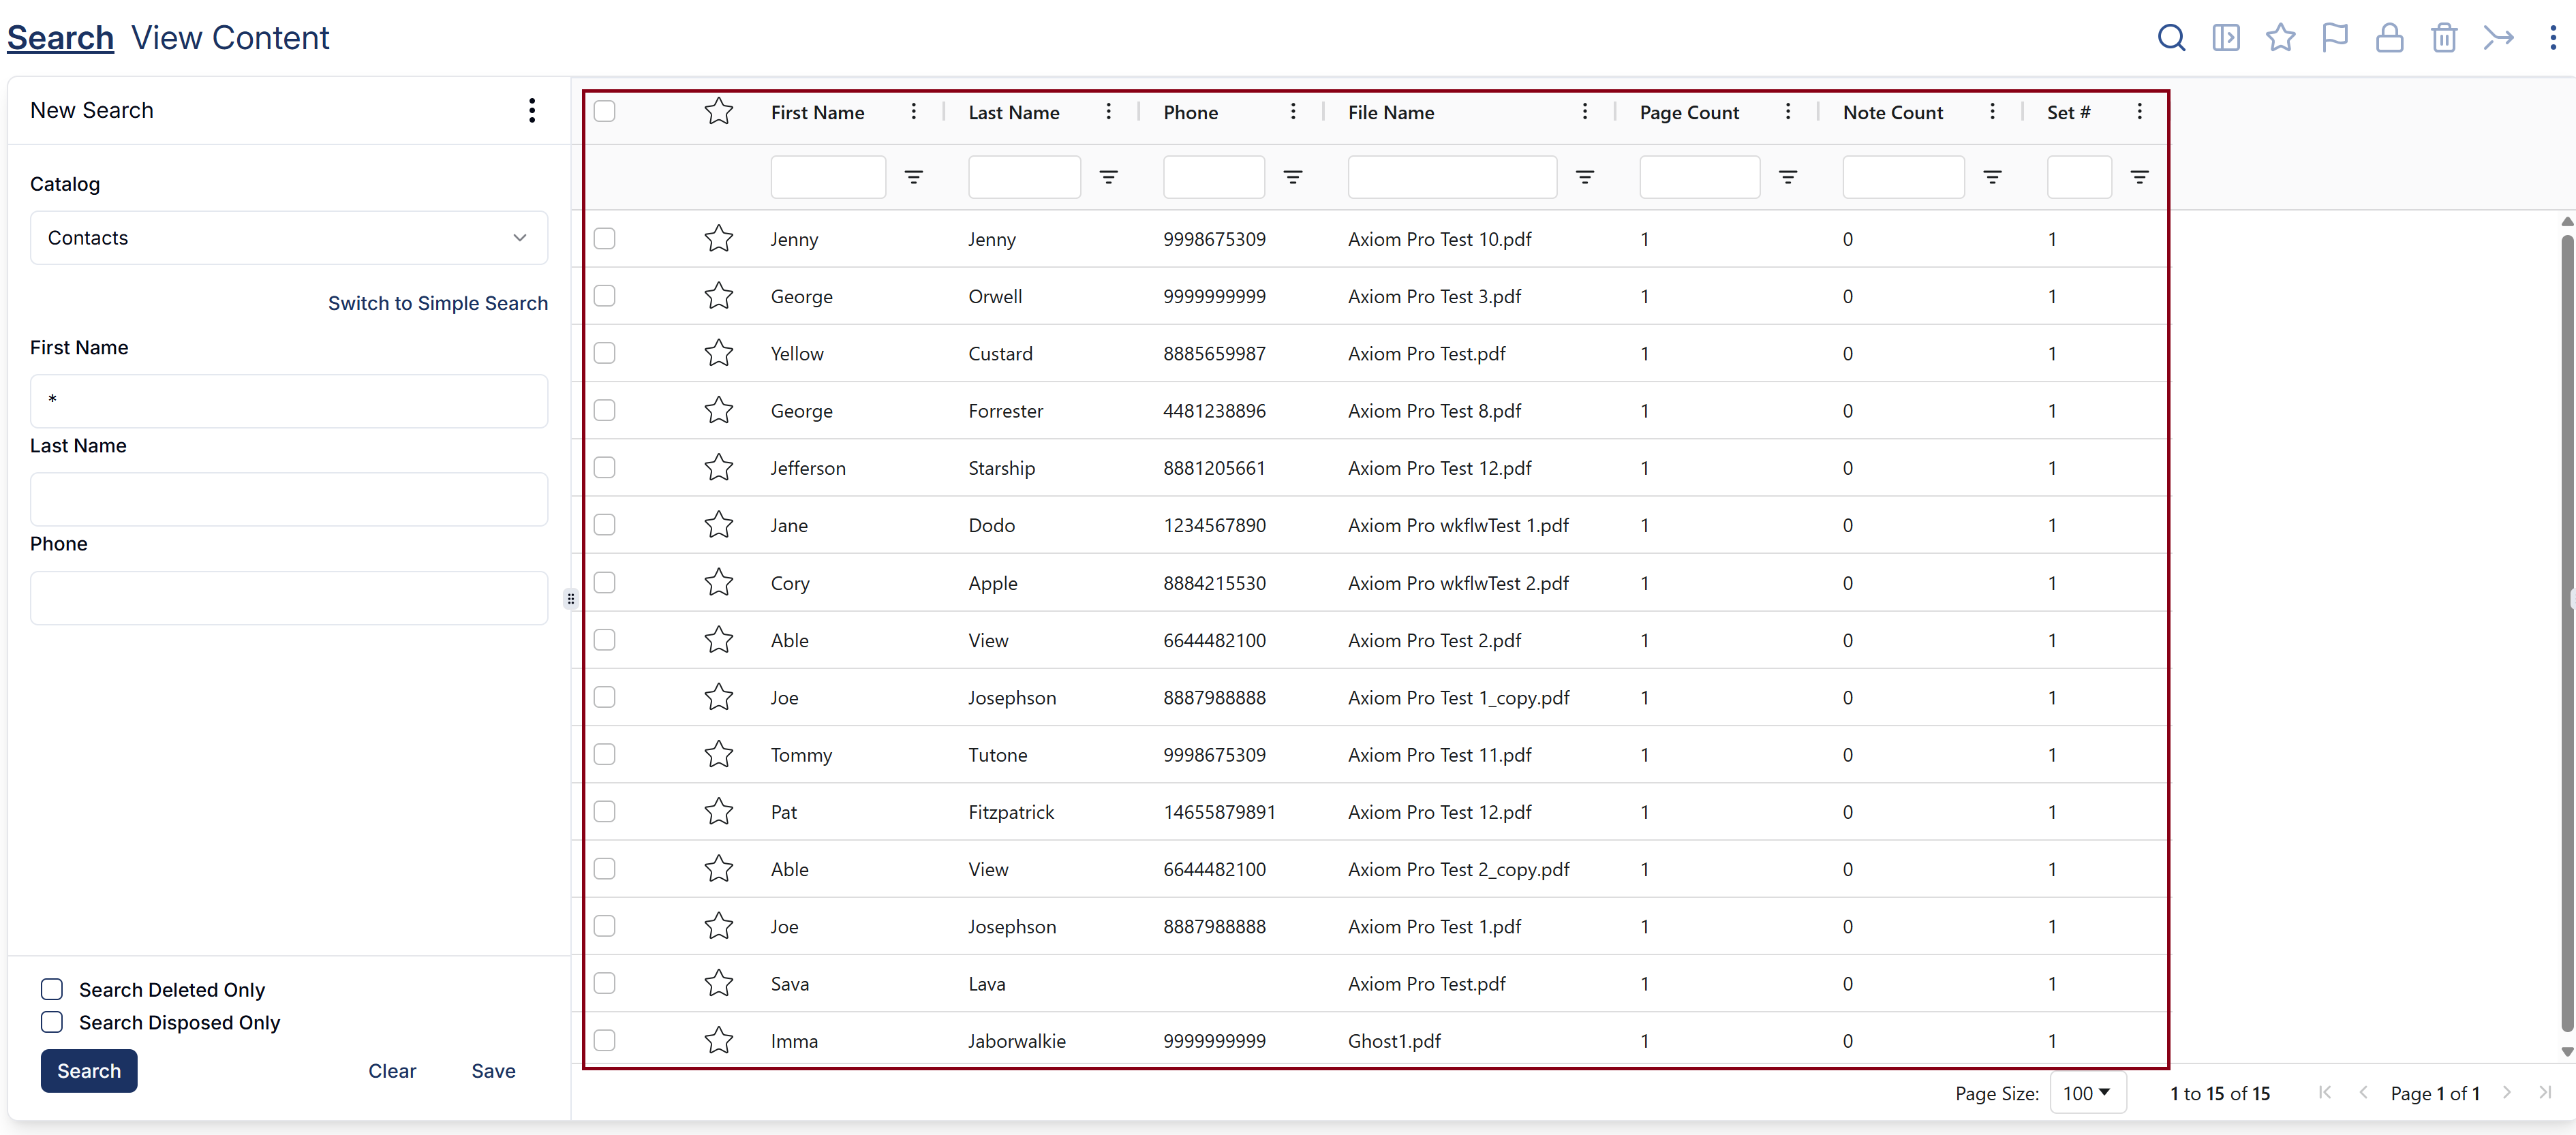Enable Search Disposed Only
The width and height of the screenshot is (2576, 1135).
[x=52, y=1022]
